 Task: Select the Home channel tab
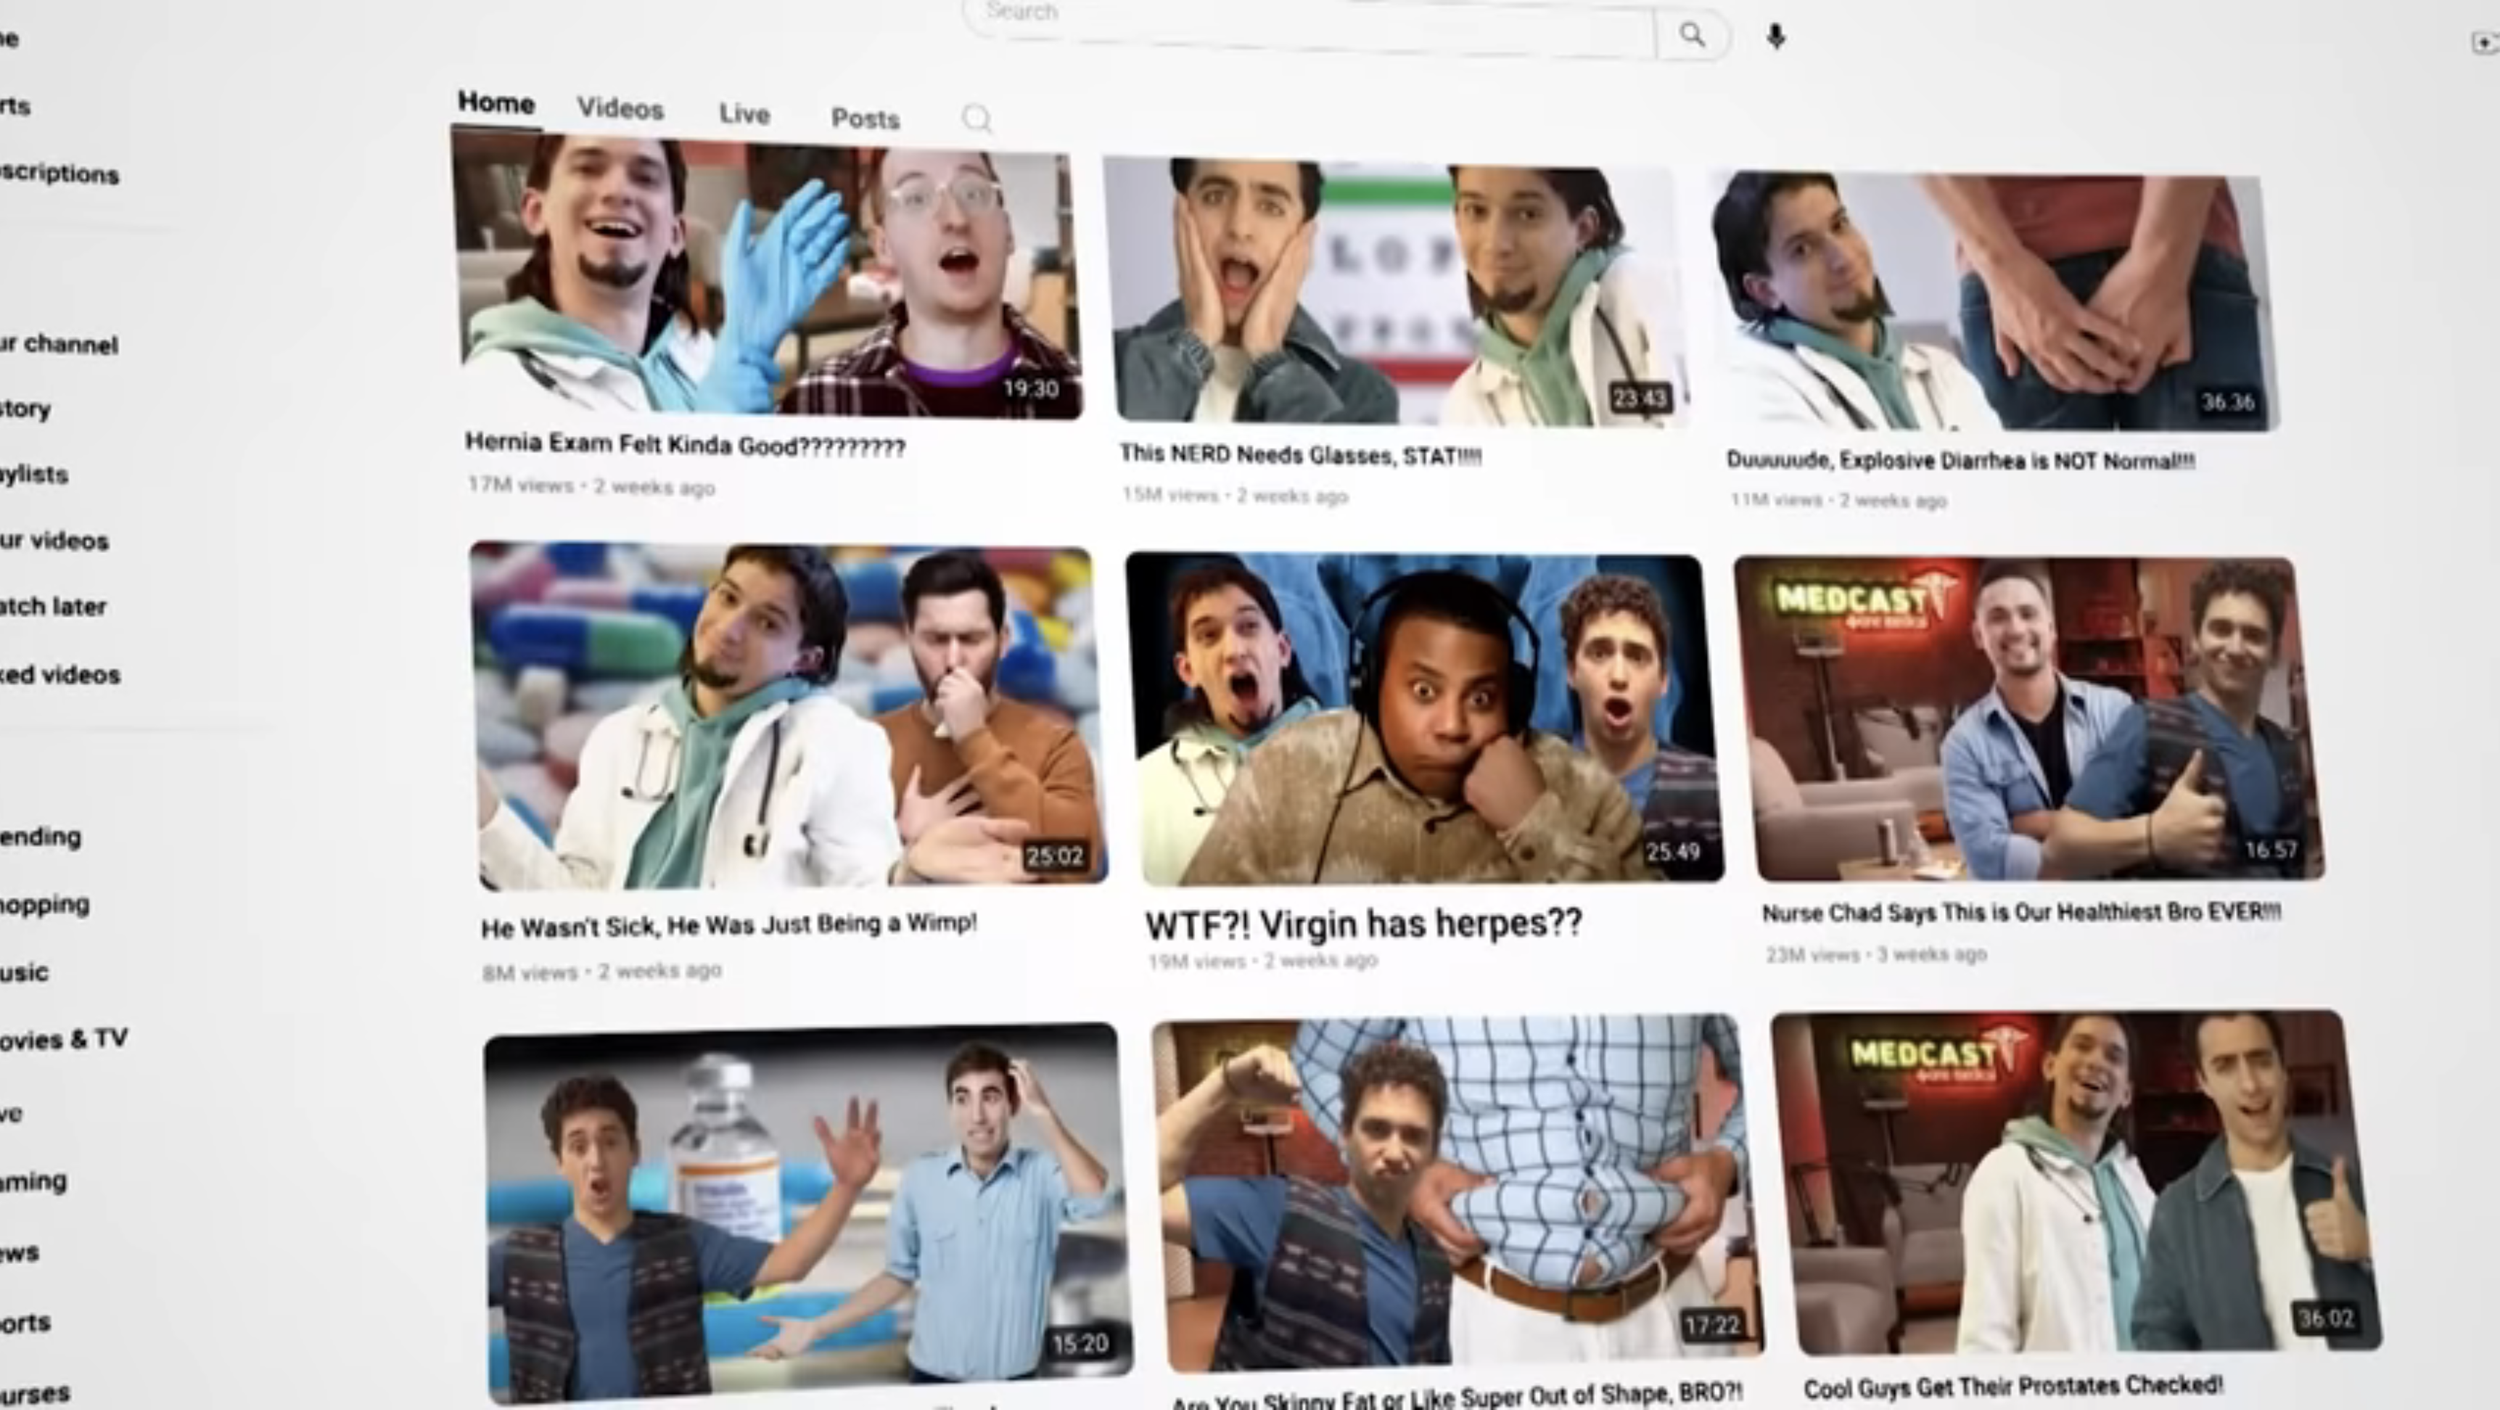(x=496, y=103)
